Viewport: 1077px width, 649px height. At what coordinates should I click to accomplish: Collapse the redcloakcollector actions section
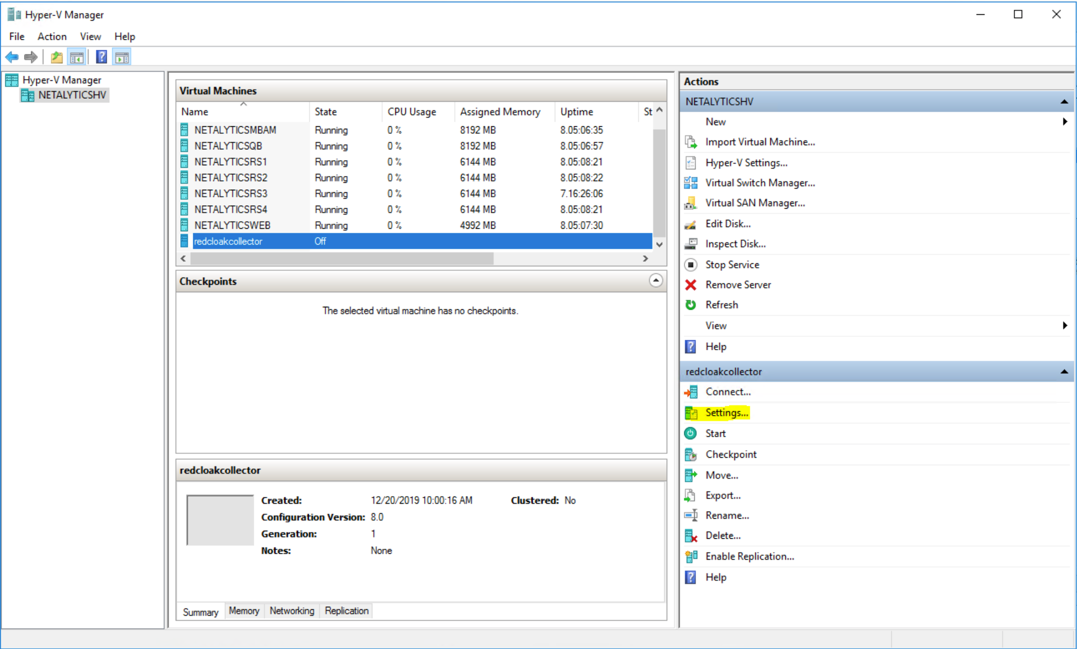[1064, 372]
